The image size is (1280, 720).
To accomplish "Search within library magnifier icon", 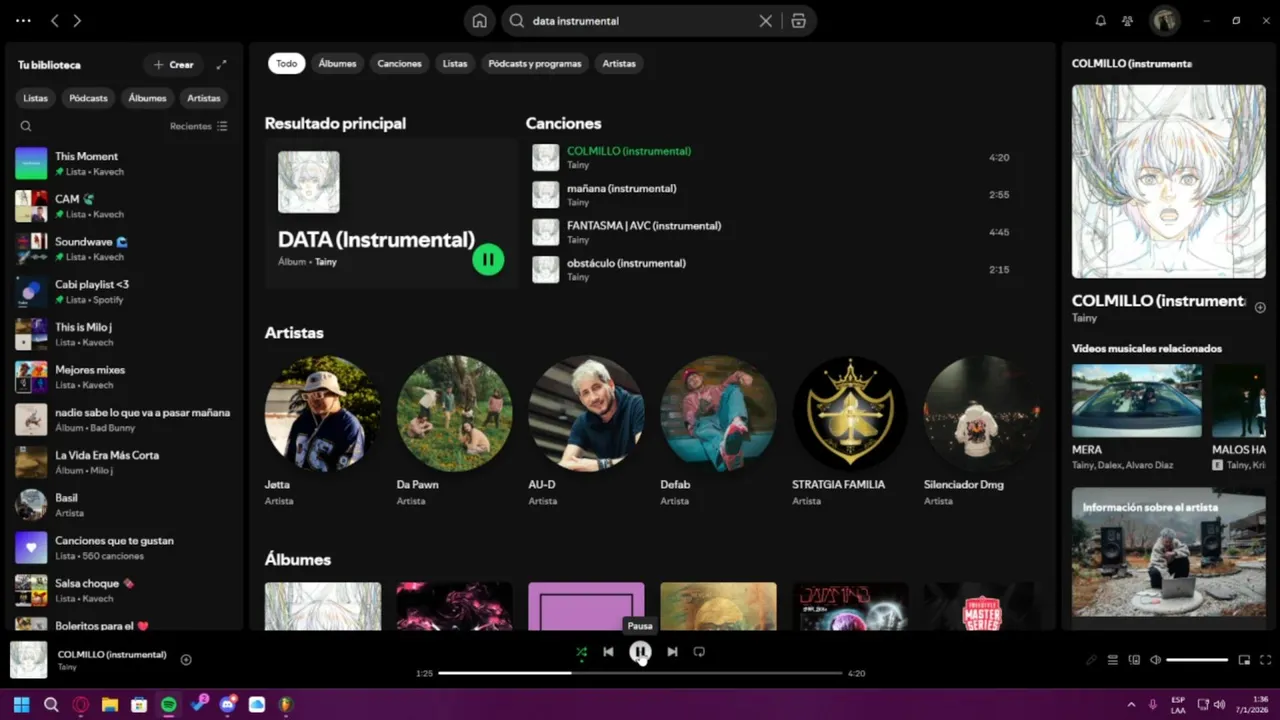I will [x=26, y=126].
